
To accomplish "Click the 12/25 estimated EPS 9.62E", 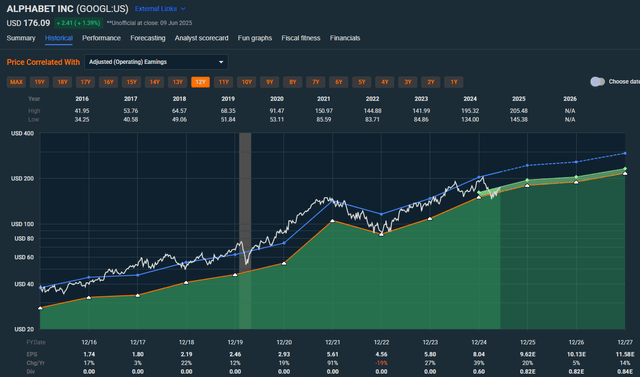I will [527, 355].
